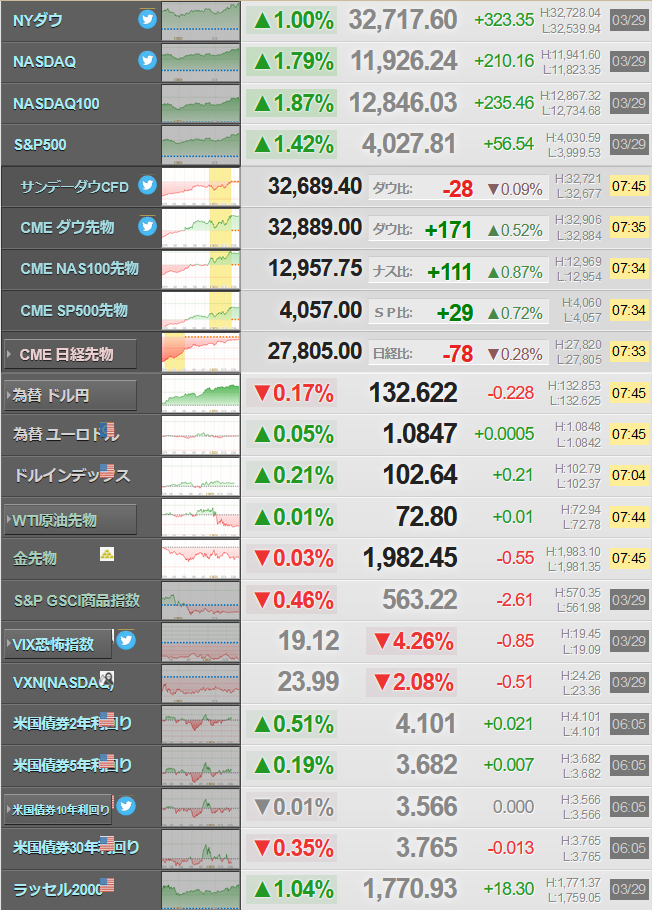The width and height of the screenshot is (652, 910).
Task: Open the S&P500 link
Action: (x=40, y=145)
